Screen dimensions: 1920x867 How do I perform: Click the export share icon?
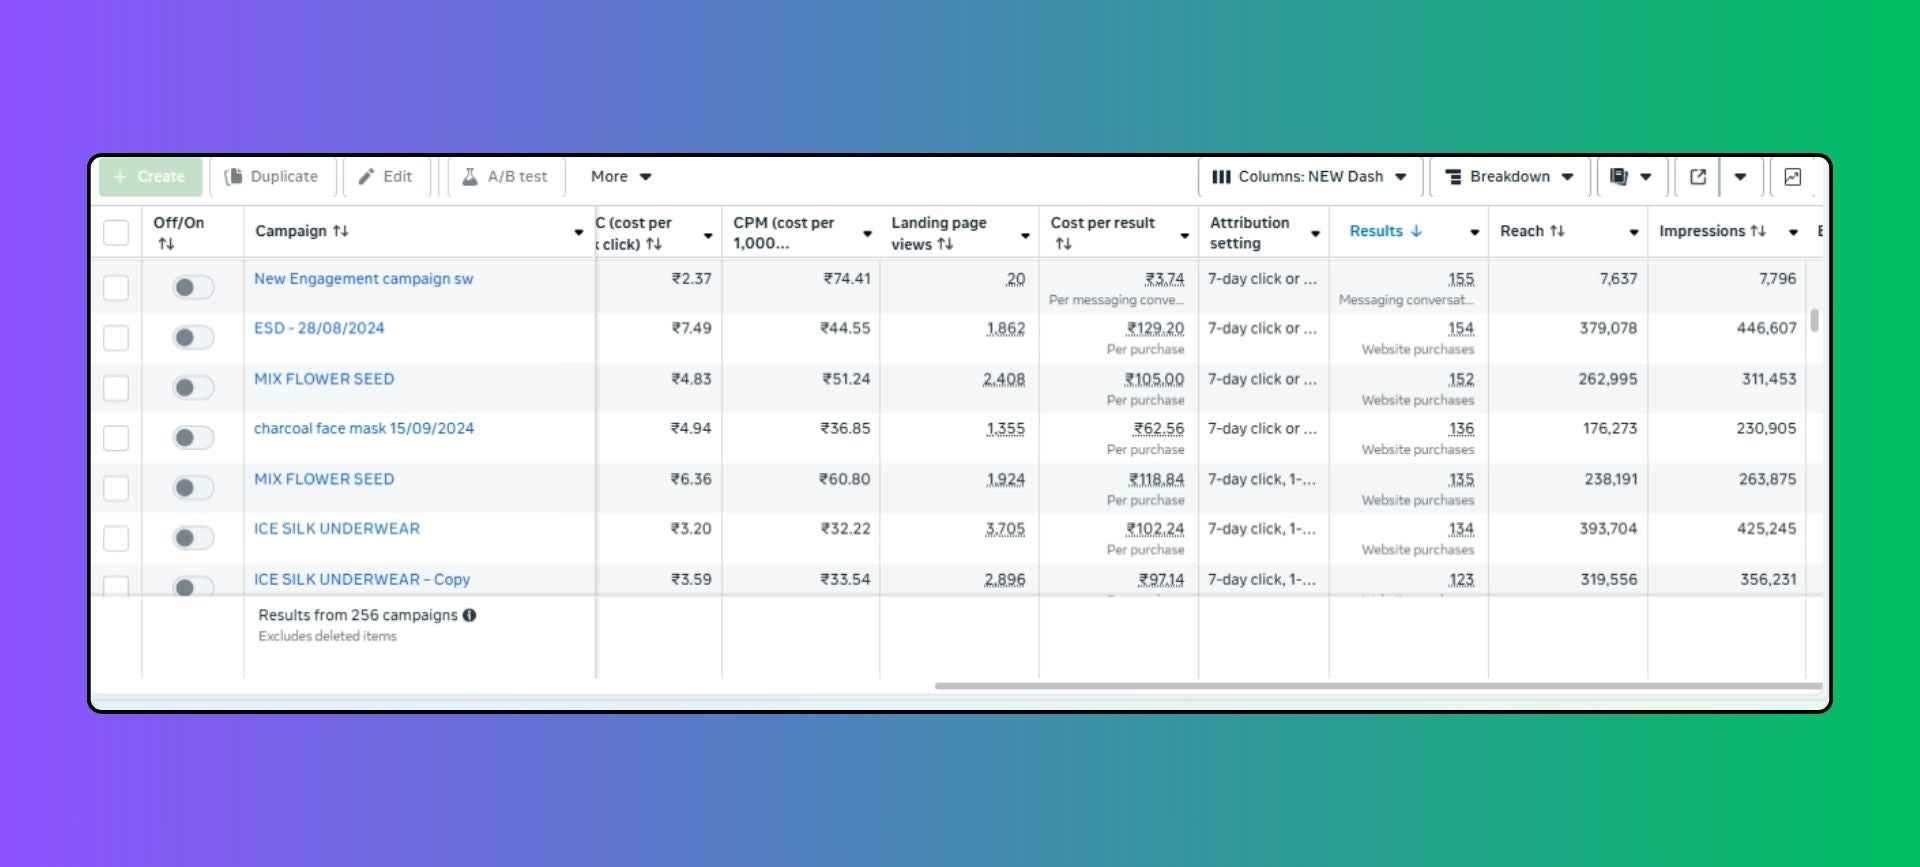click(1697, 177)
